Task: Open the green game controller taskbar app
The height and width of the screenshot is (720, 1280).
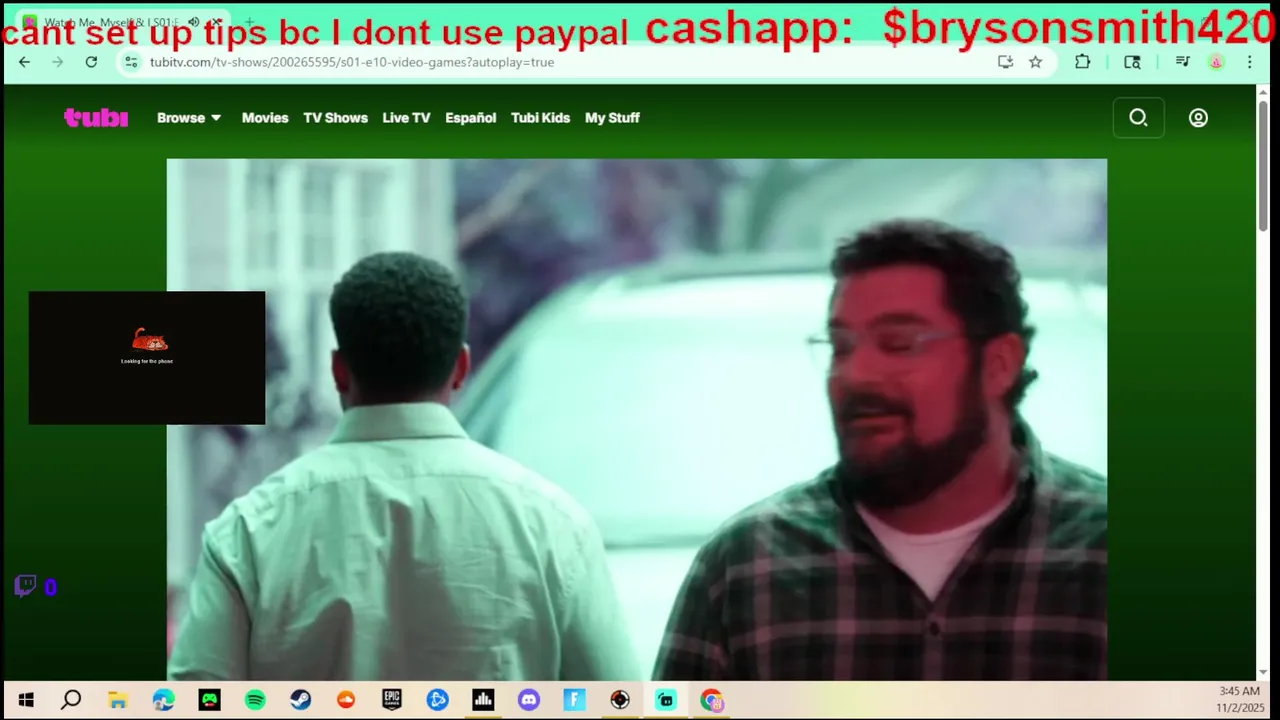Action: click(209, 700)
